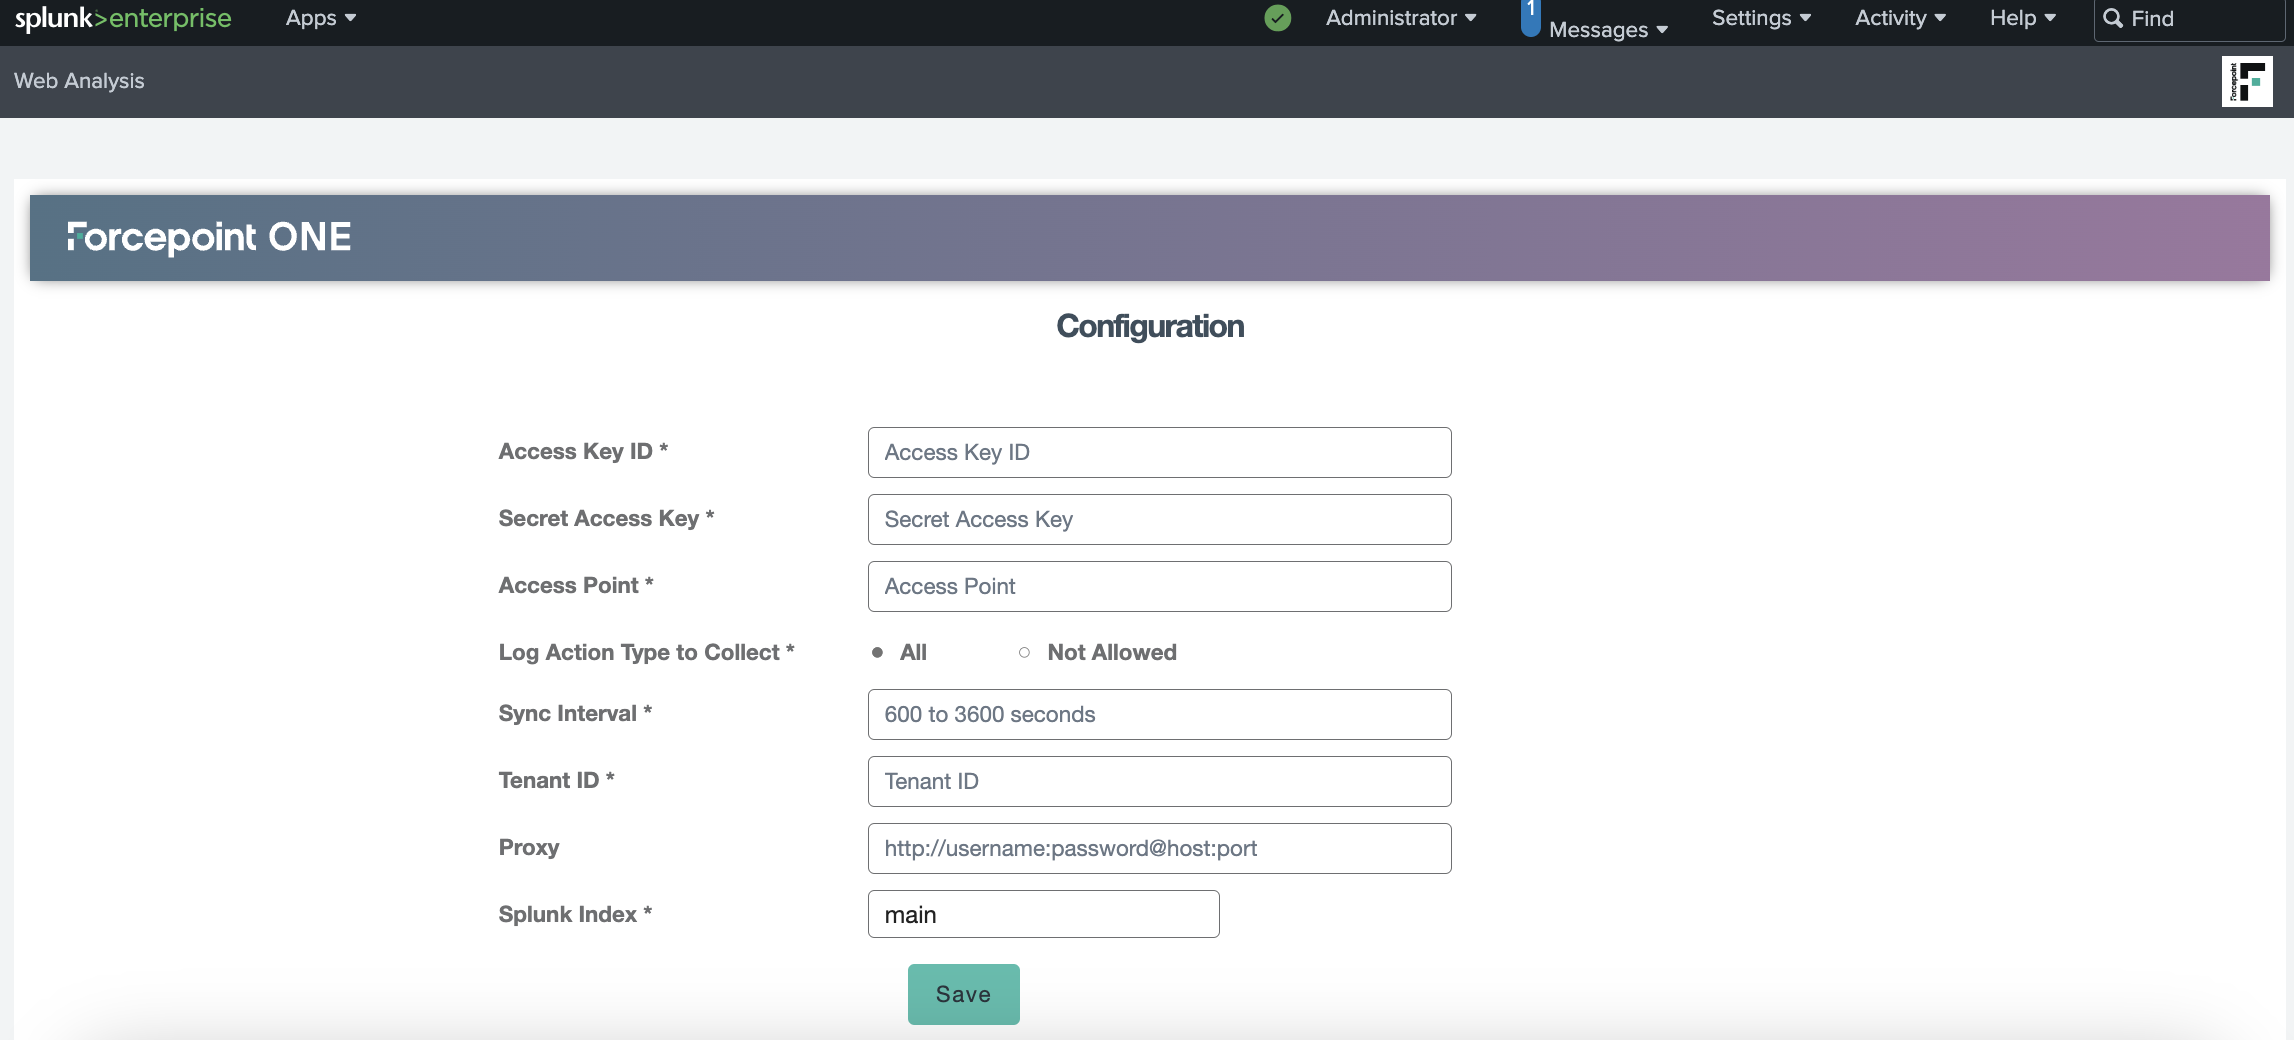Click the Find search field

click(2189, 19)
